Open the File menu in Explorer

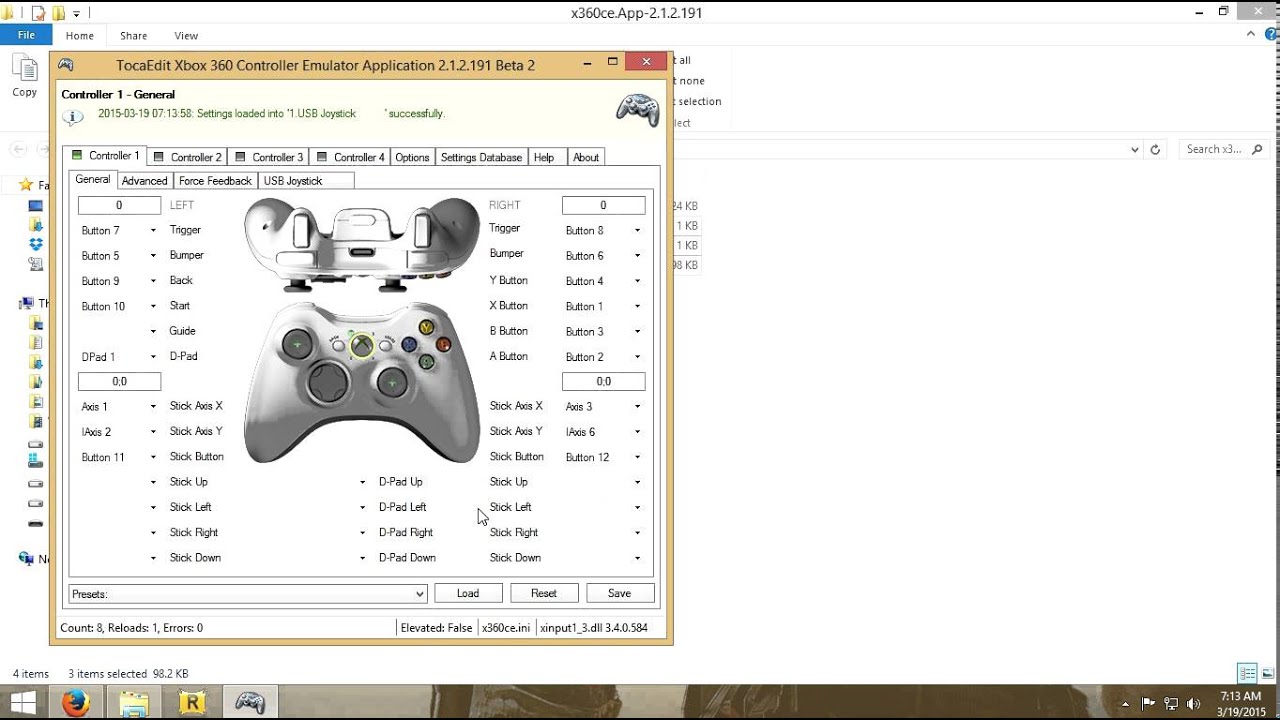[x=26, y=35]
